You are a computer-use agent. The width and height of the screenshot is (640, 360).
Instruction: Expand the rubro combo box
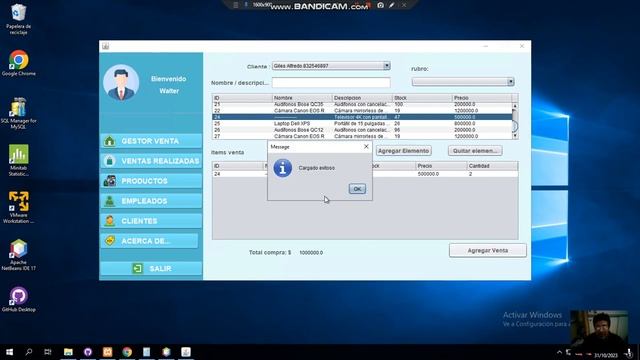coord(510,82)
